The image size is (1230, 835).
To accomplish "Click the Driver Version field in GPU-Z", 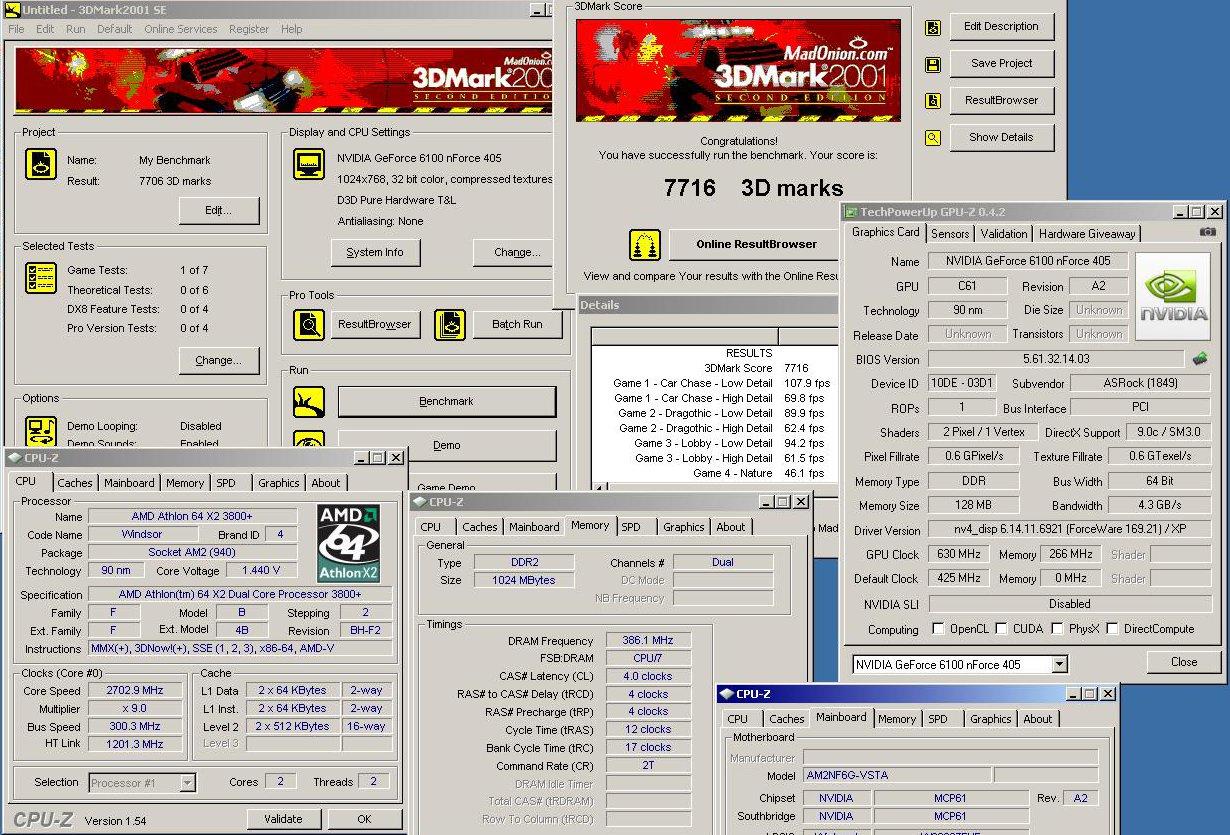I will pos(1069,529).
